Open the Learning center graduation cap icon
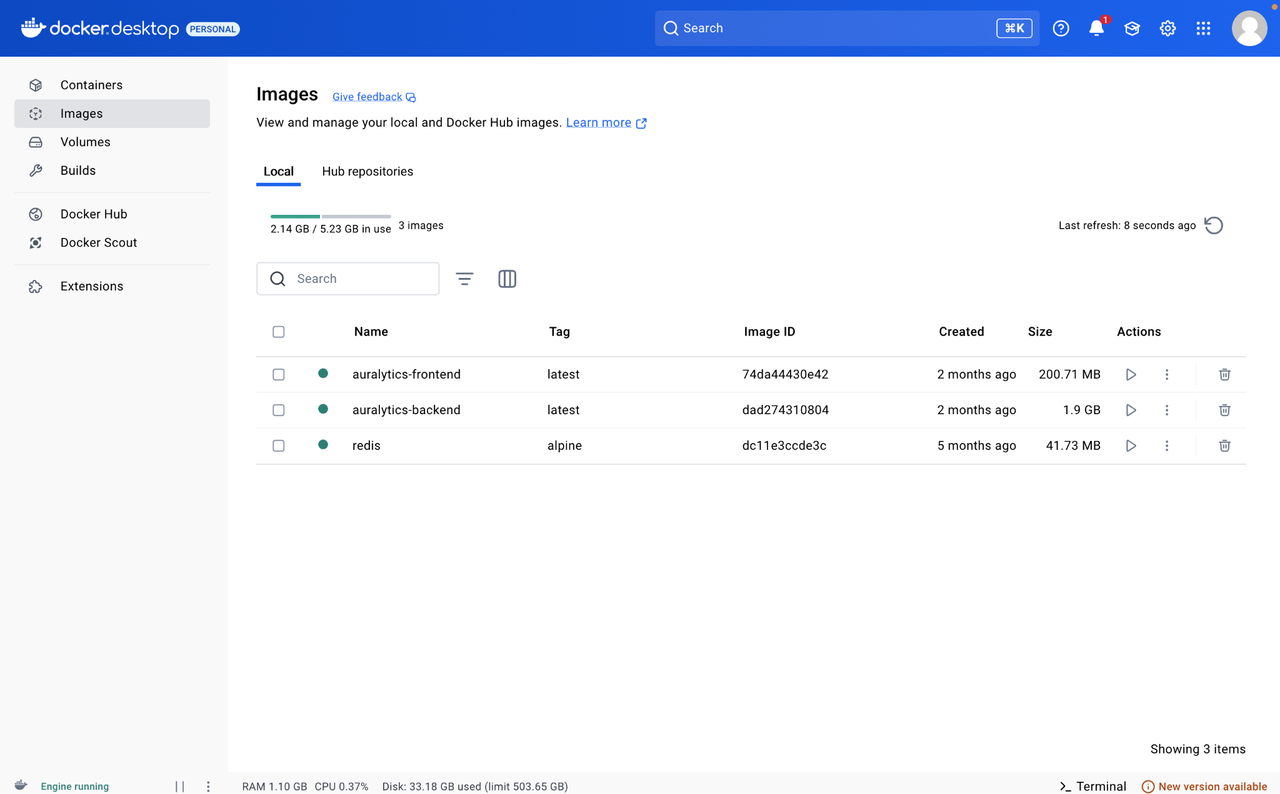Image resolution: width=1280 pixels, height=794 pixels. [x=1132, y=28]
